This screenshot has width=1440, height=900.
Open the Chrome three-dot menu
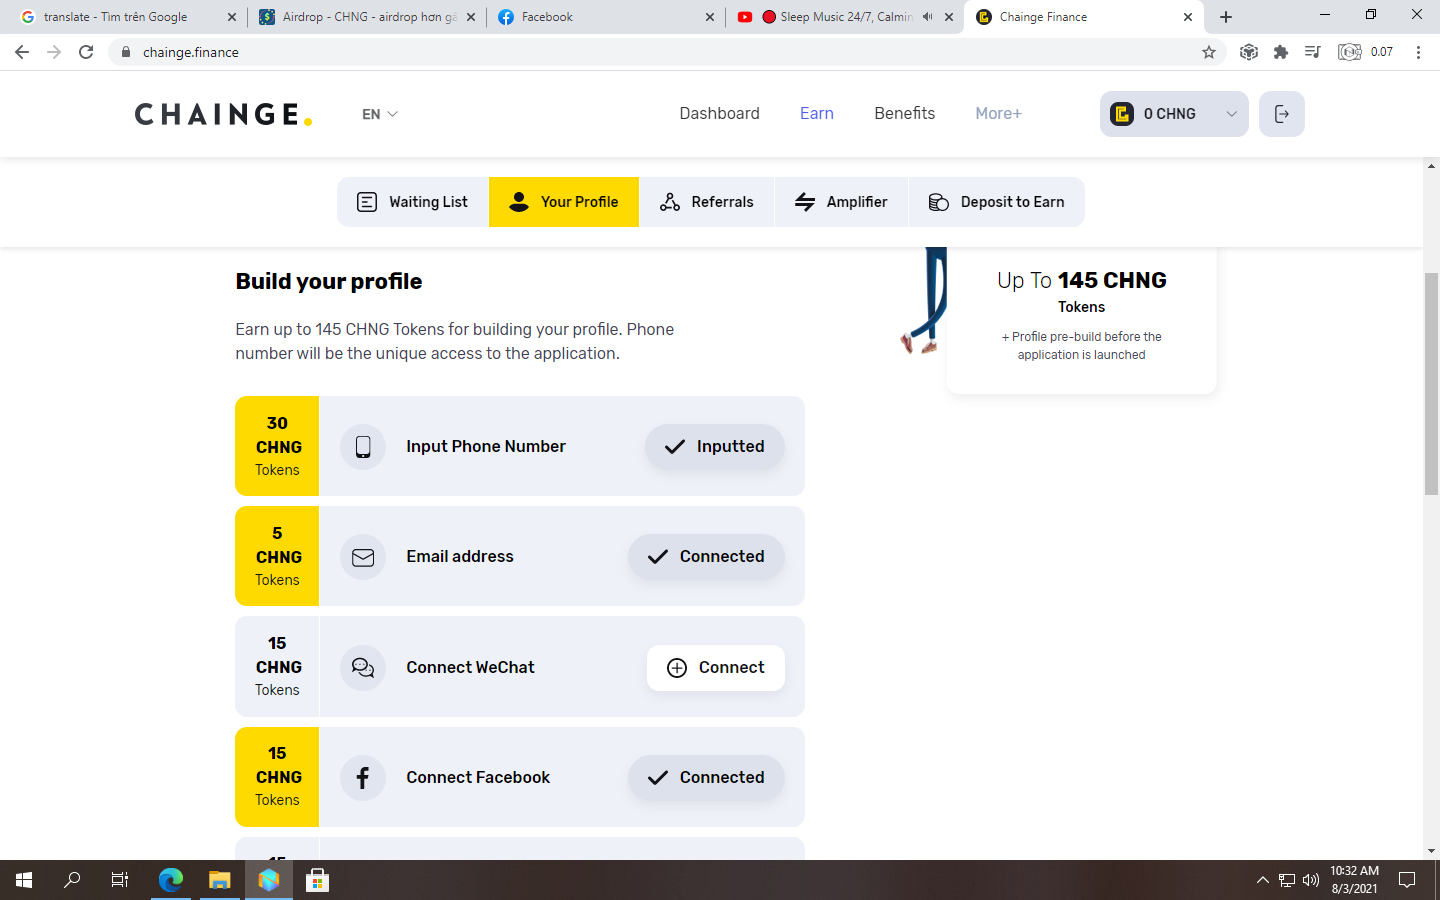[x=1418, y=52]
